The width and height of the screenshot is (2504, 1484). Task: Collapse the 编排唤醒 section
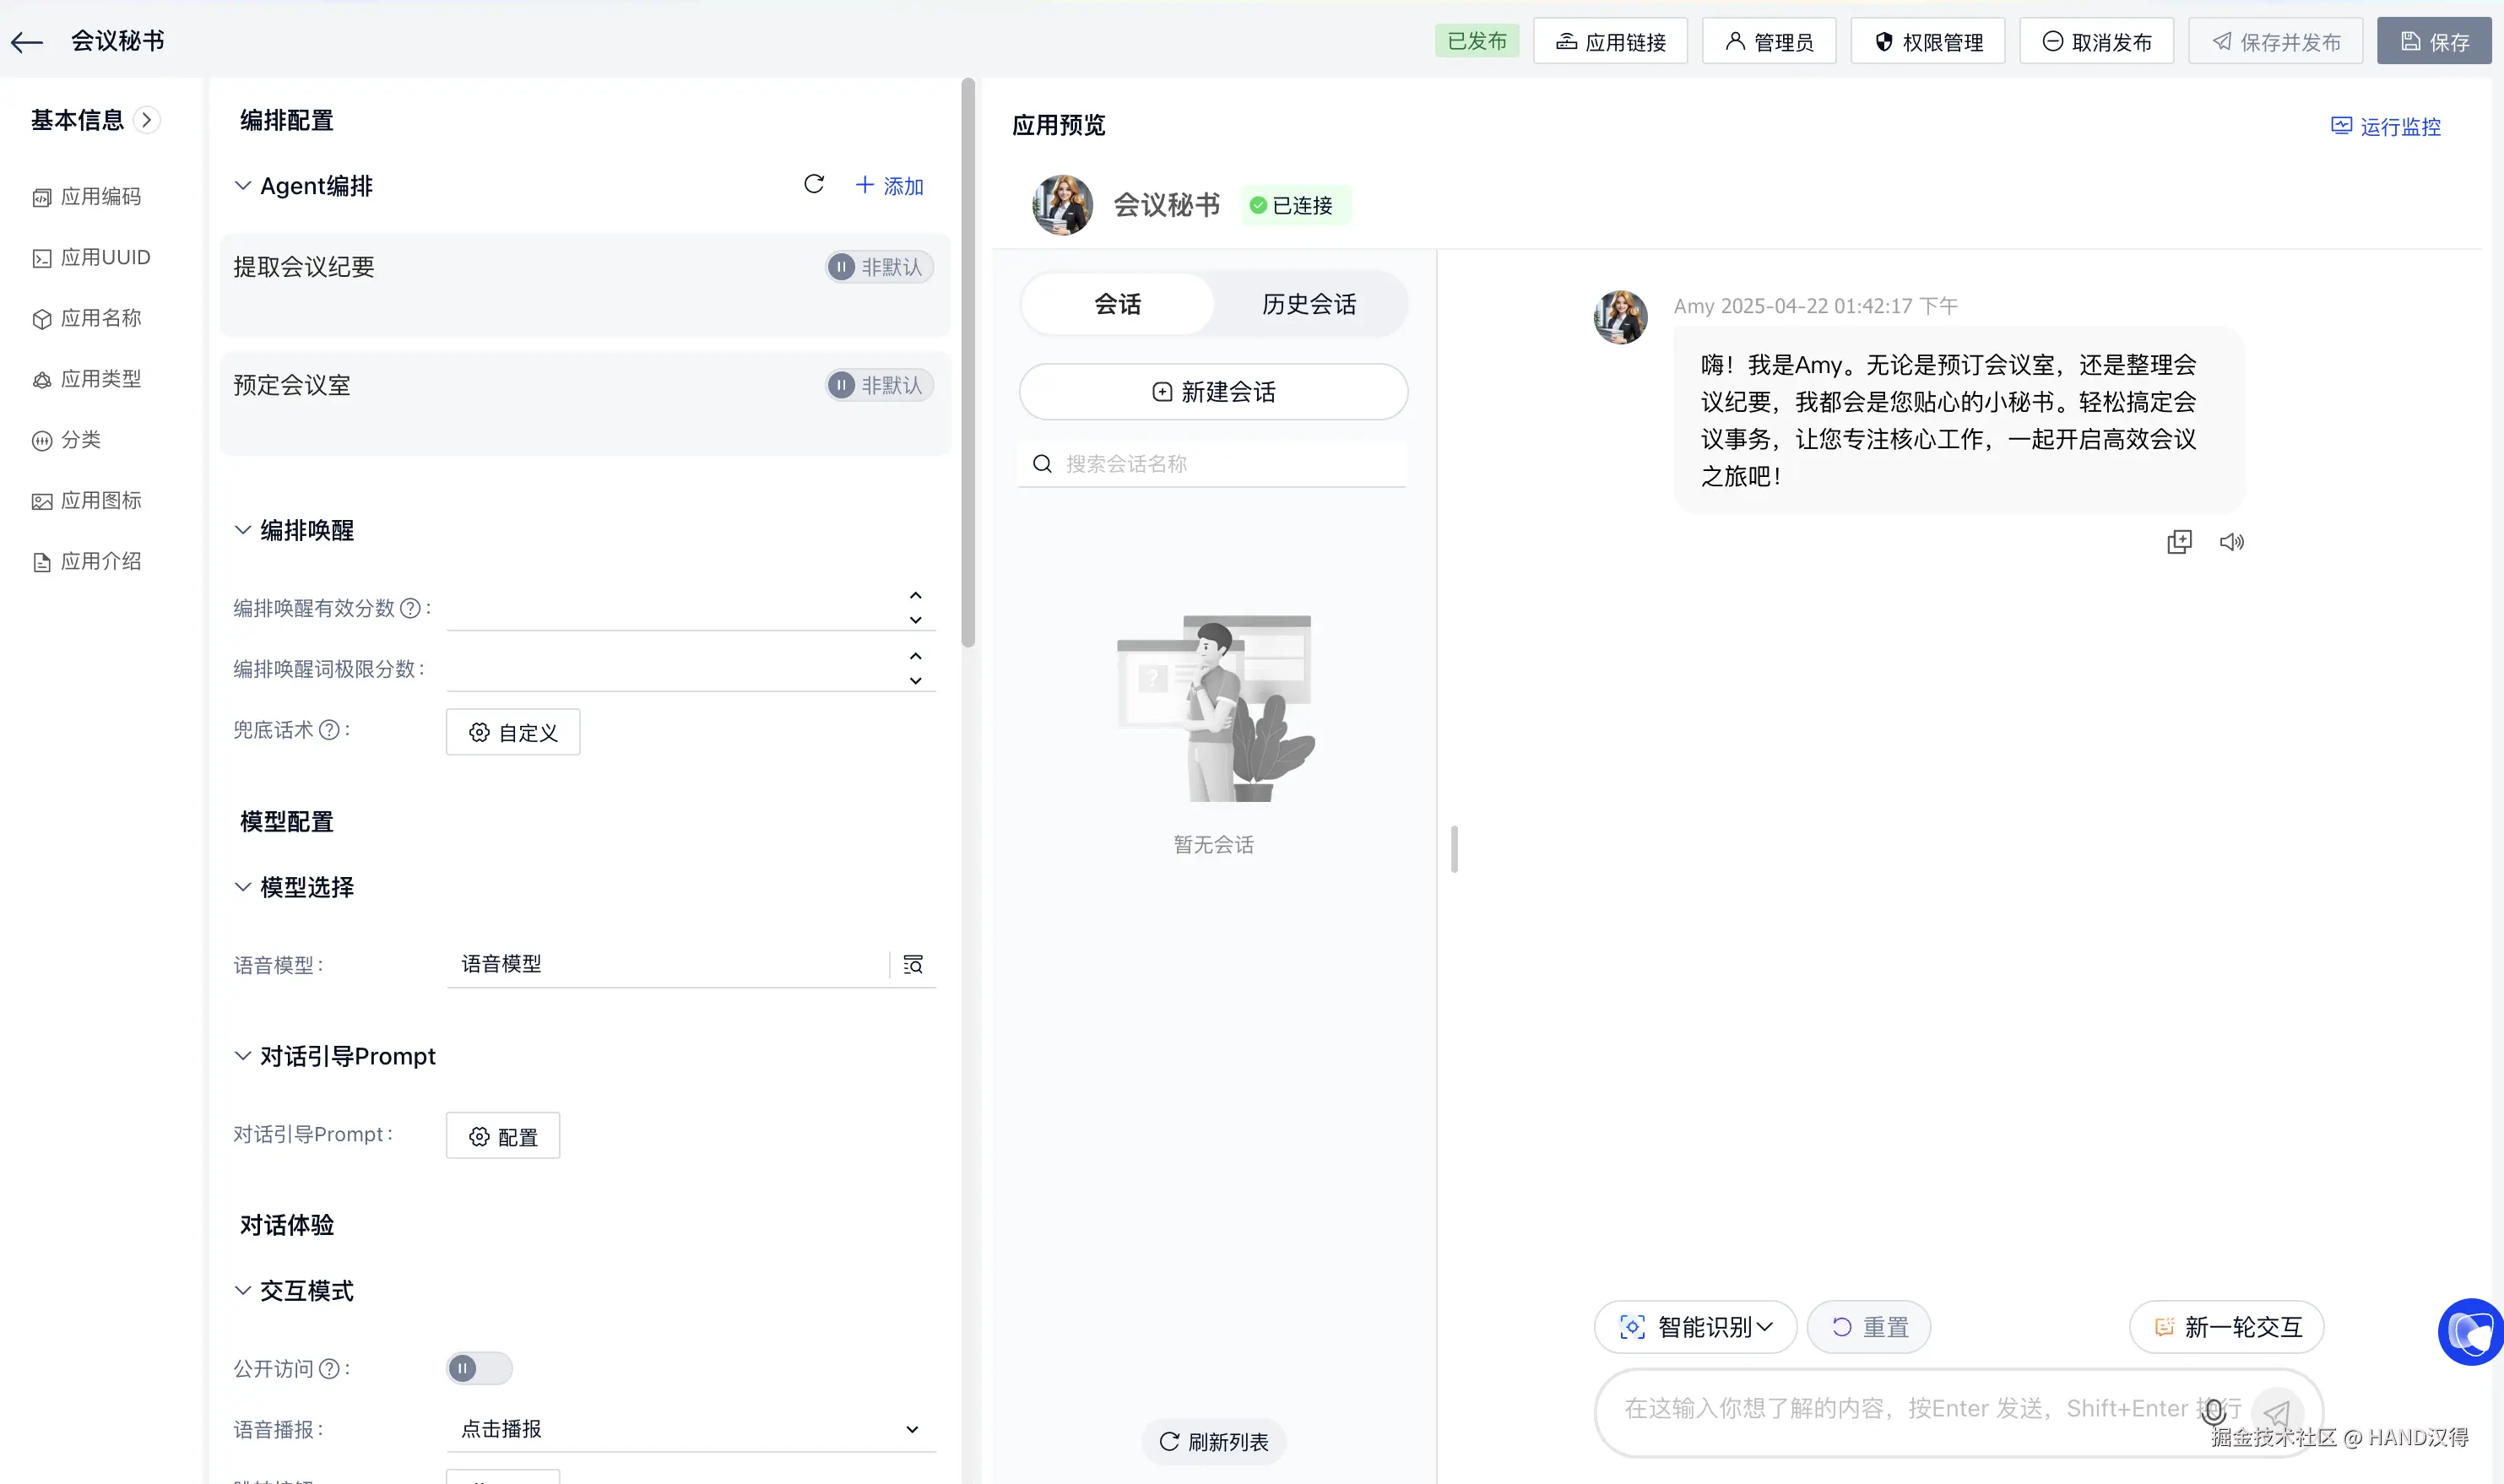coord(243,530)
